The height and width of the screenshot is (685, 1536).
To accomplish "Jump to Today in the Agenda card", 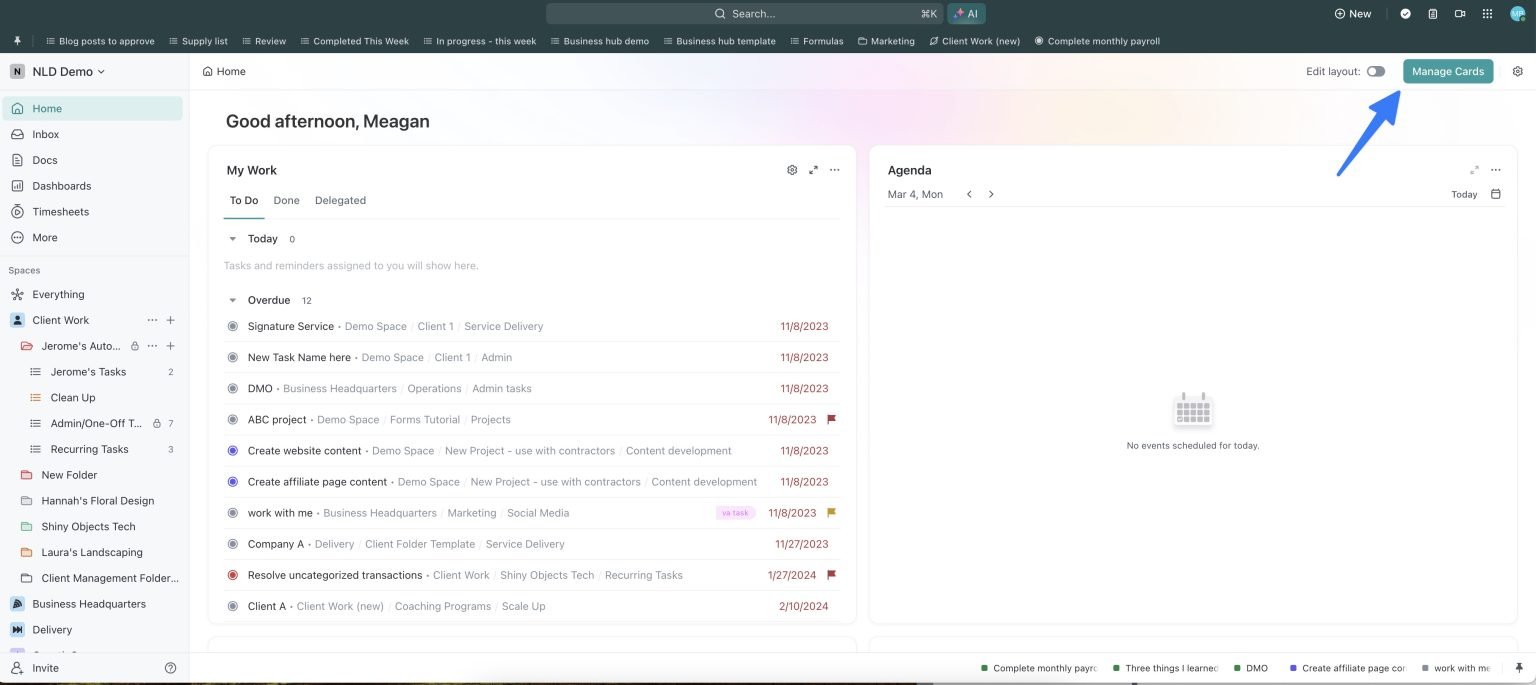I will (1464, 194).
